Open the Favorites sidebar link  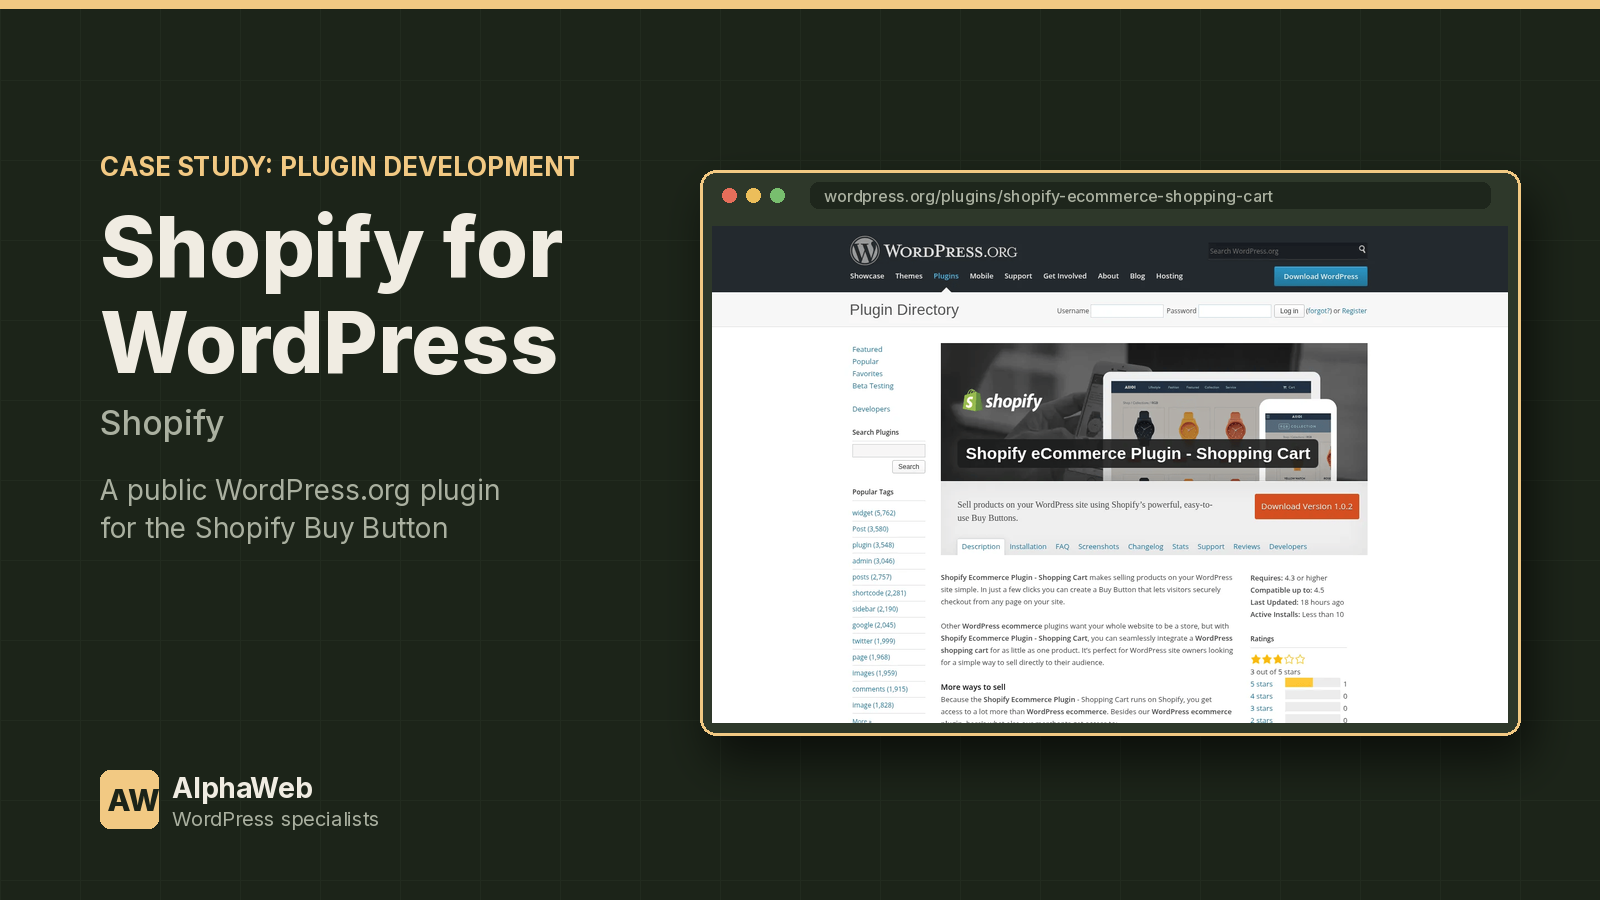click(x=867, y=374)
